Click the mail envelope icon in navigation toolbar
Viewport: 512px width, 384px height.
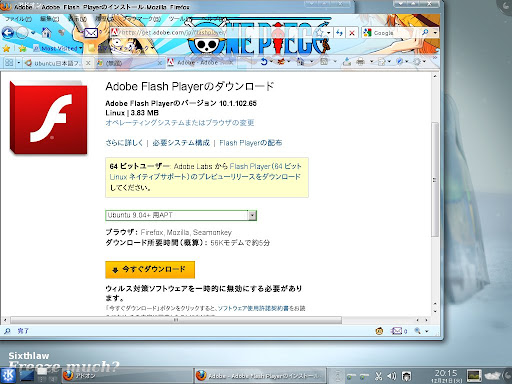click(x=90, y=33)
